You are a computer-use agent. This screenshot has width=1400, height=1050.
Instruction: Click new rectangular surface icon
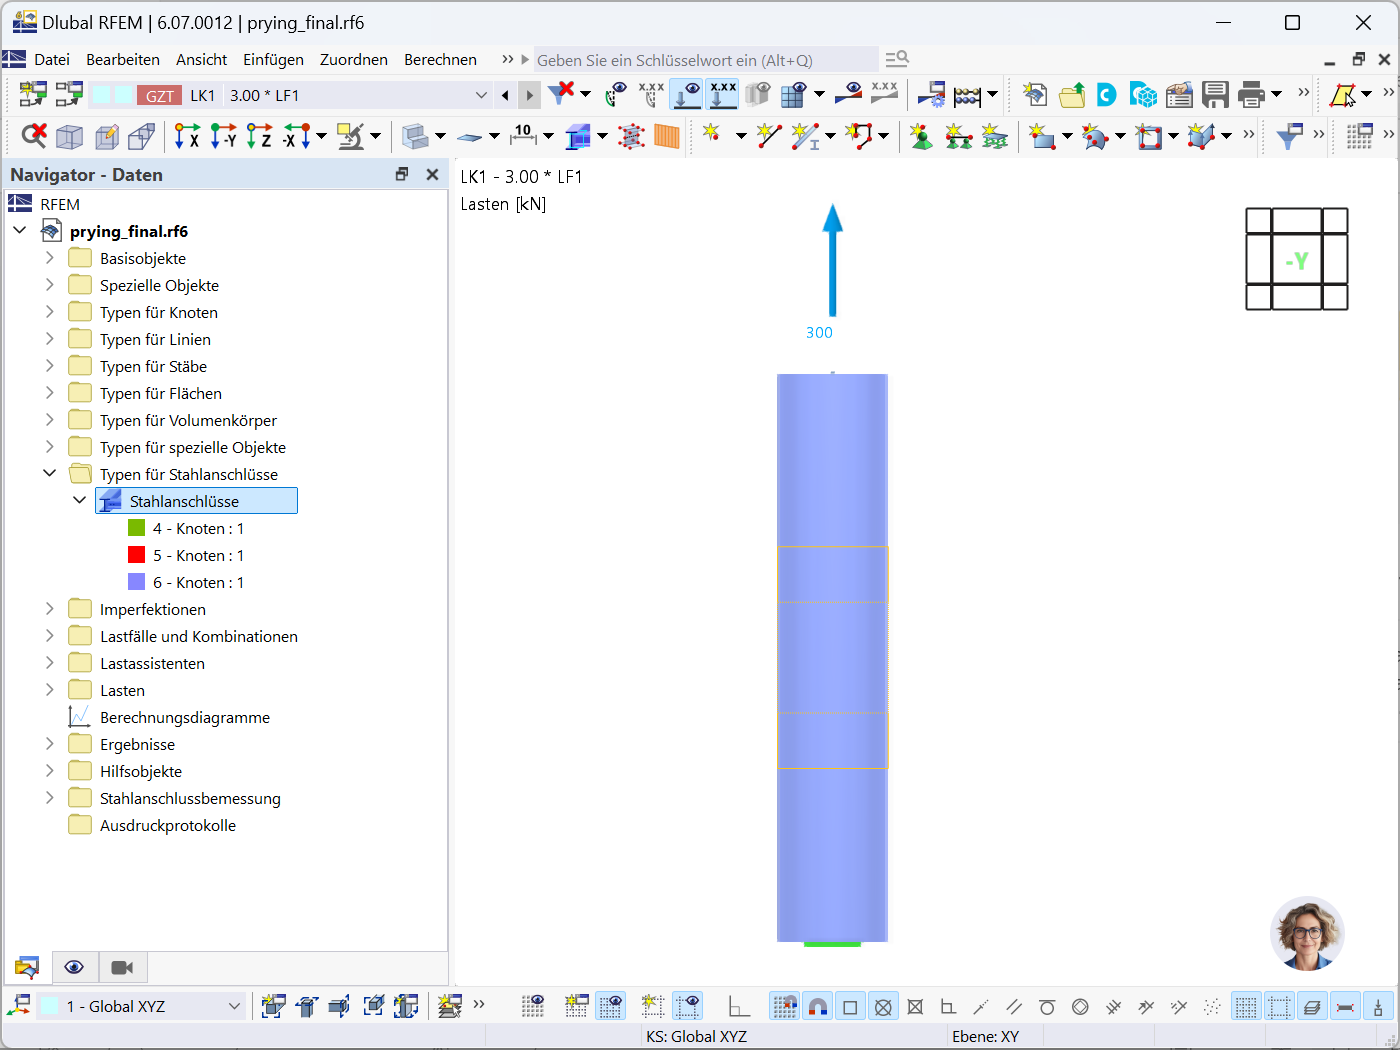1042,136
